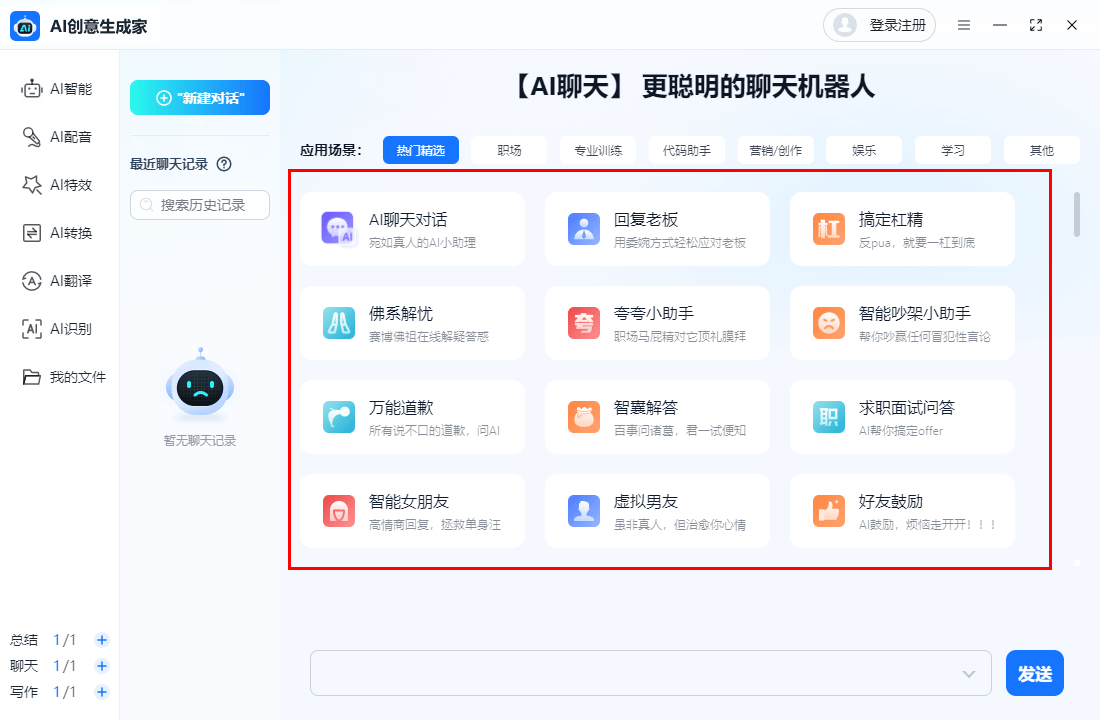Open the AI配音 voiceover tool

pos(58,137)
